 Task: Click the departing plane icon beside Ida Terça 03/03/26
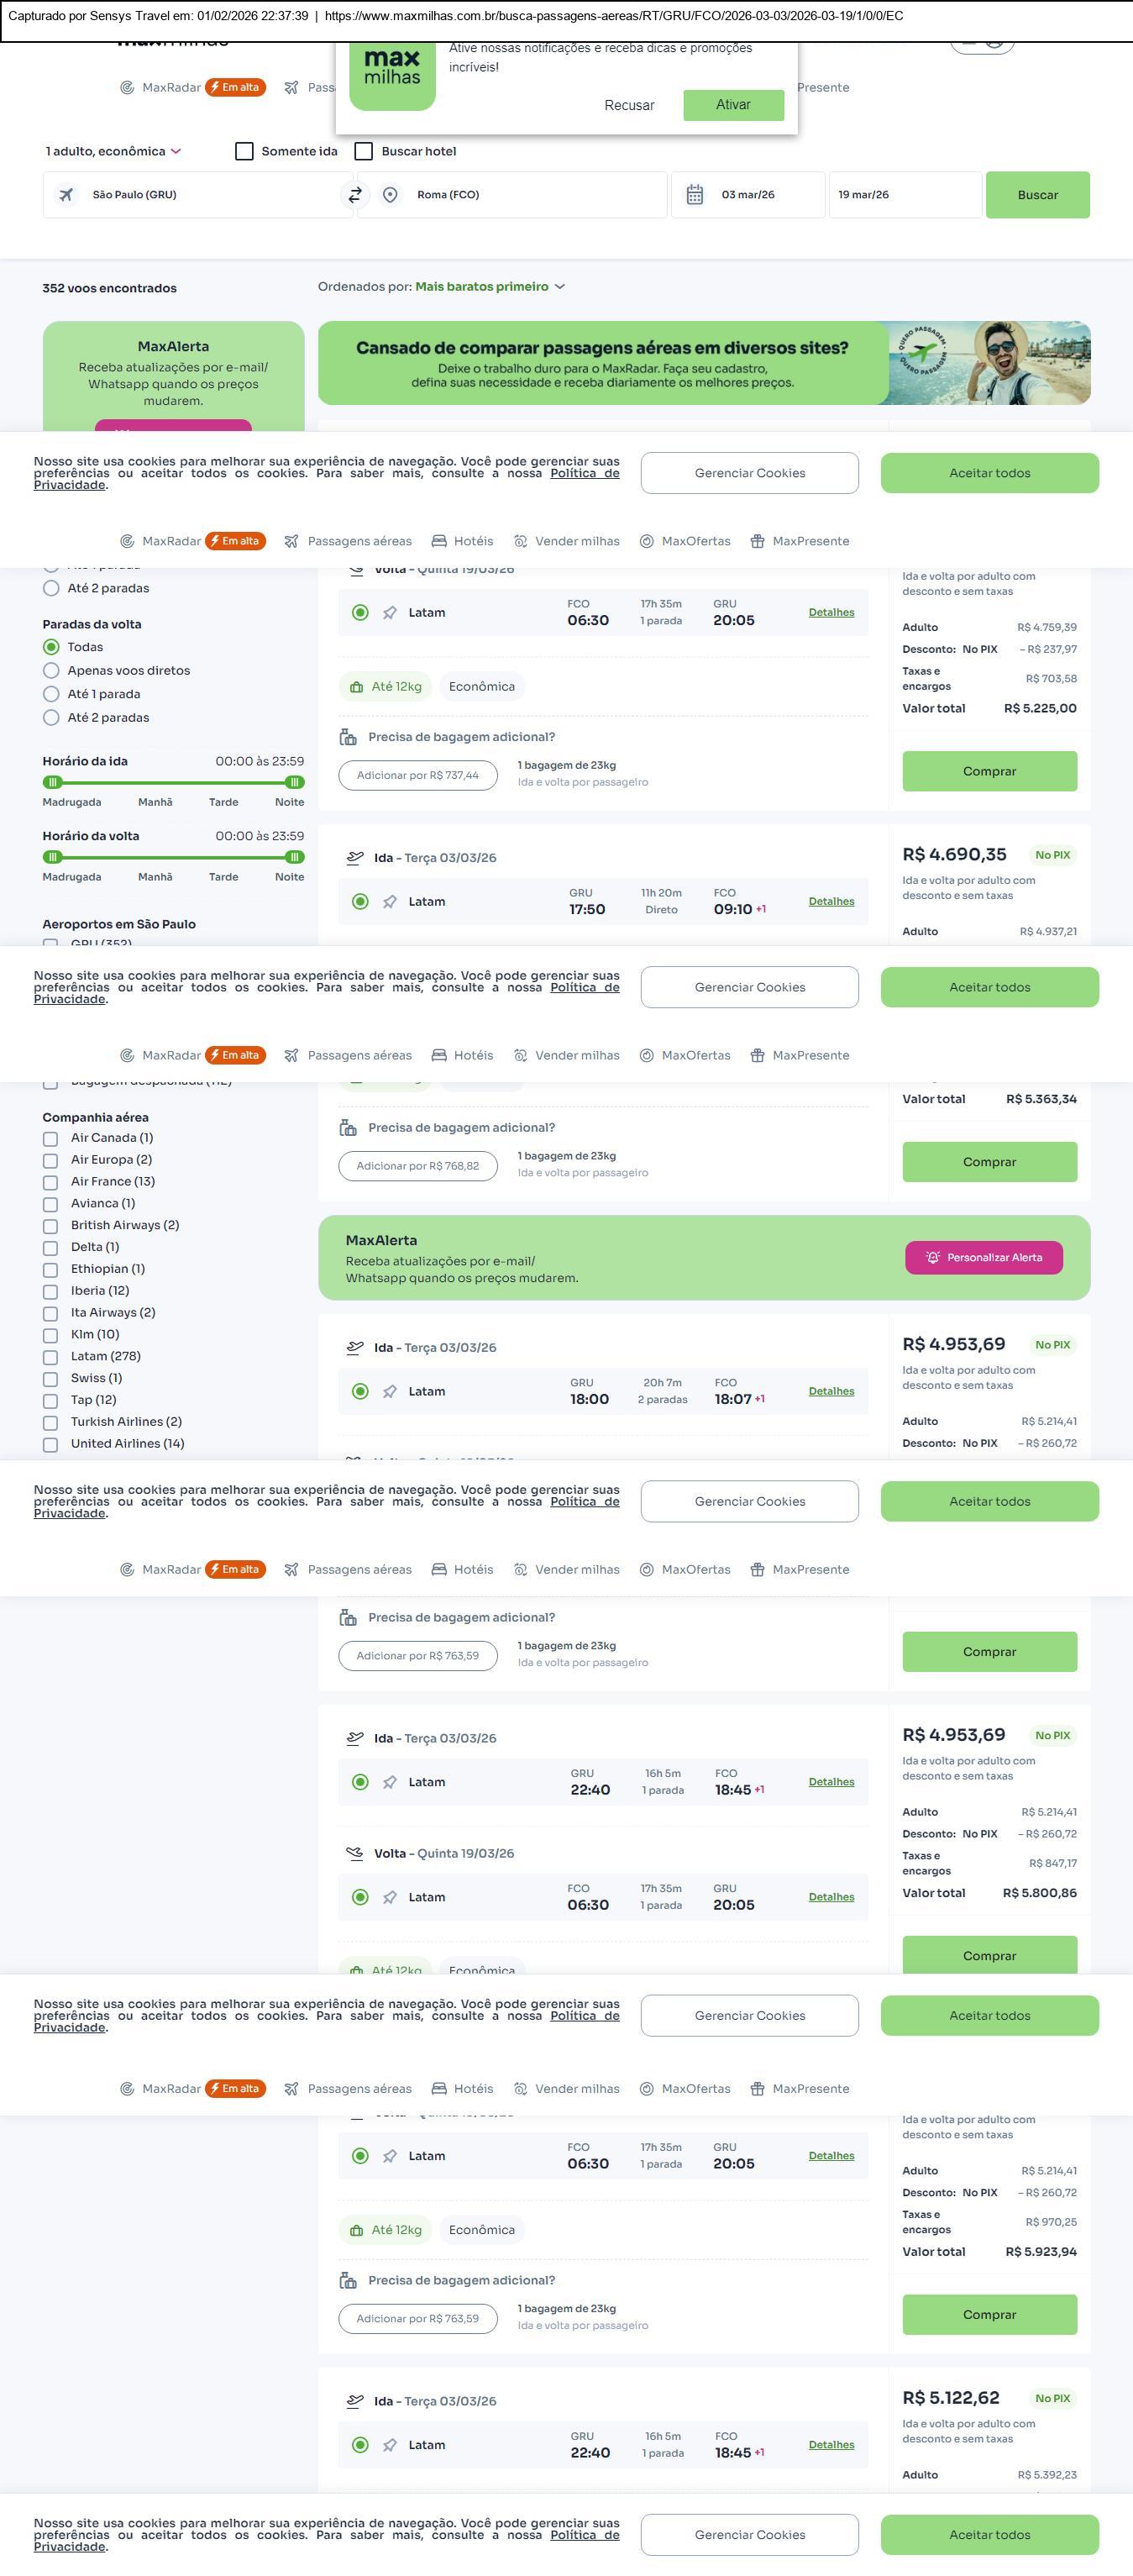pos(355,857)
